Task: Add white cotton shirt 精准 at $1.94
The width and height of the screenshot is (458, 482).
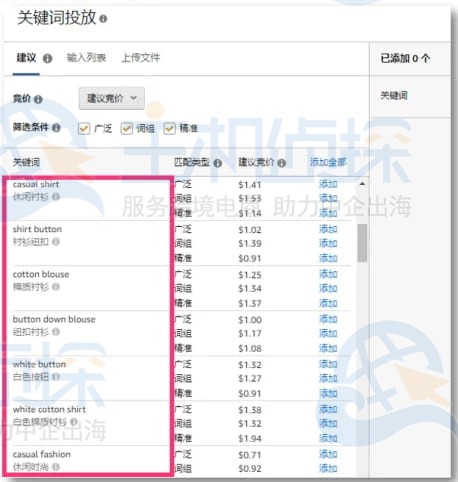Action: coord(328,438)
